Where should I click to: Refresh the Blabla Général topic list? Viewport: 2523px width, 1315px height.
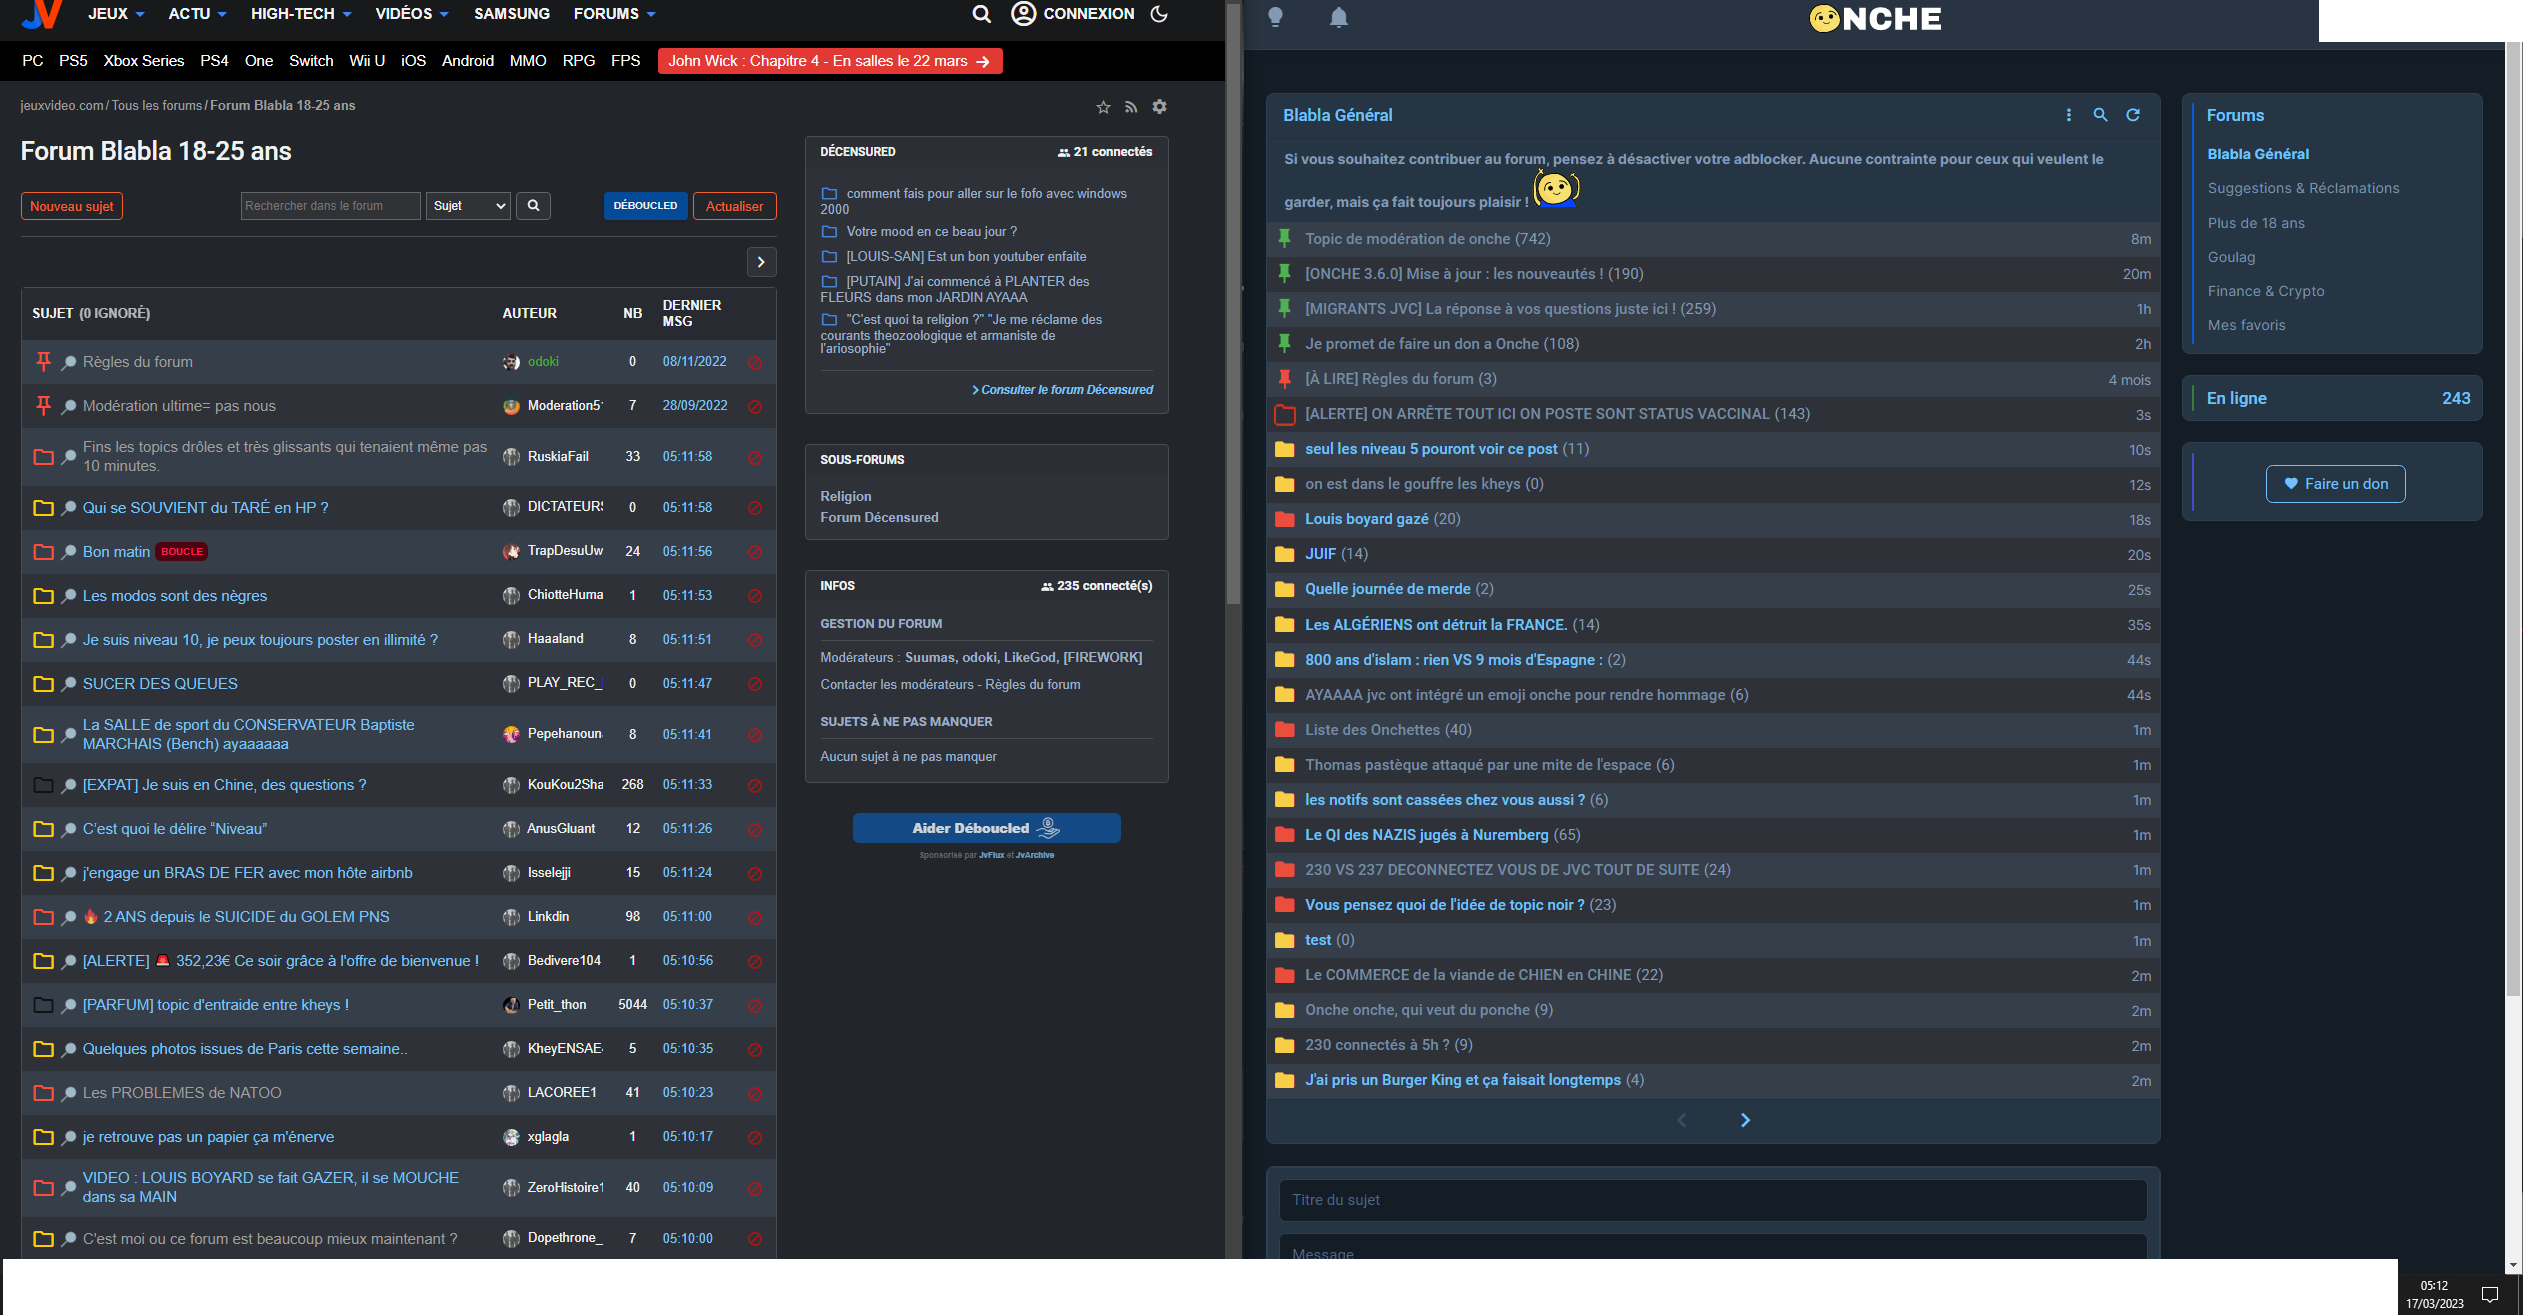[x=2134, y=115]
